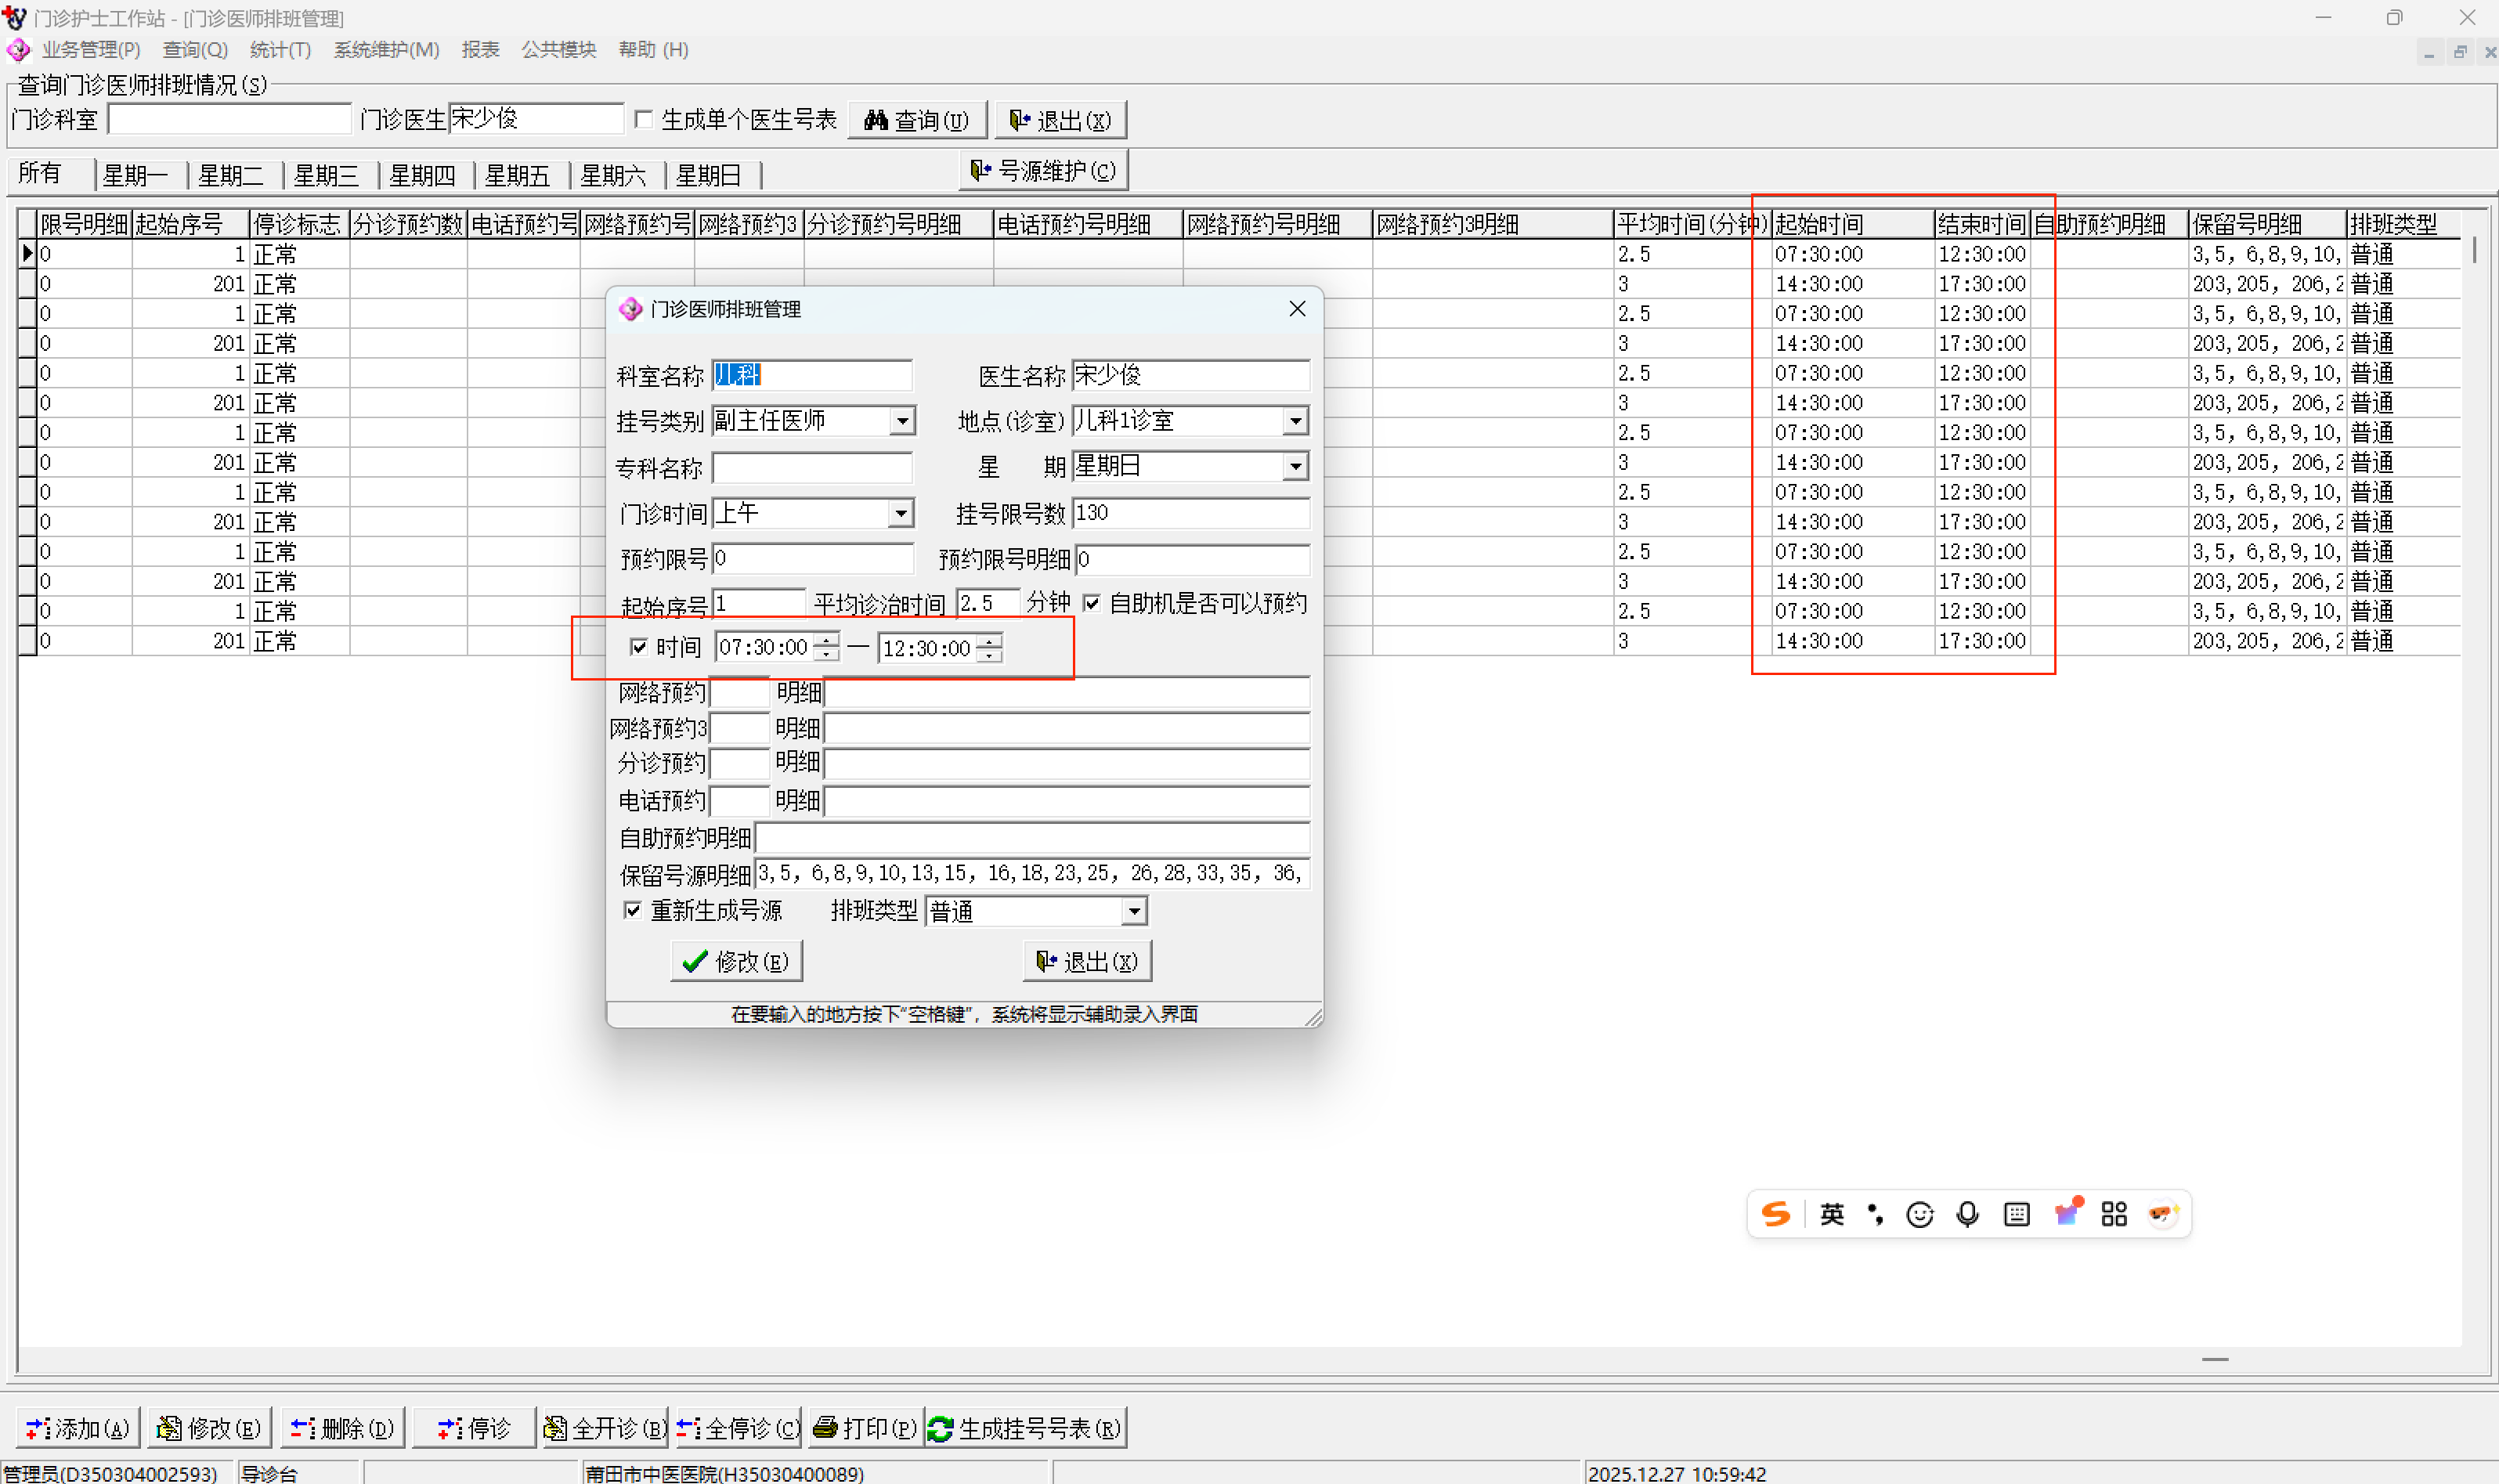The height and width of the screenshot is (1484, 2499).
Task: Click the 修改(E) confirm button in dialog
Action: coord(736,961)
